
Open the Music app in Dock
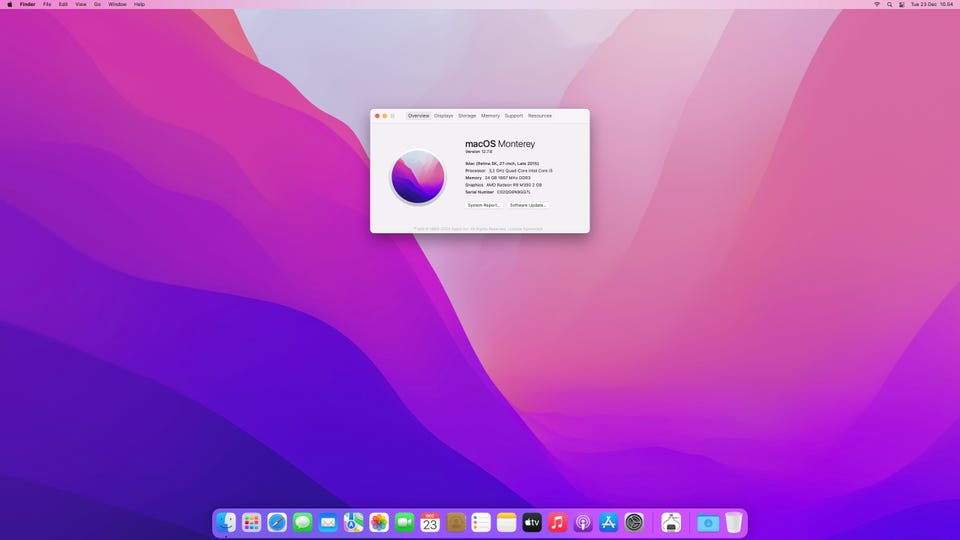point(558,522)
